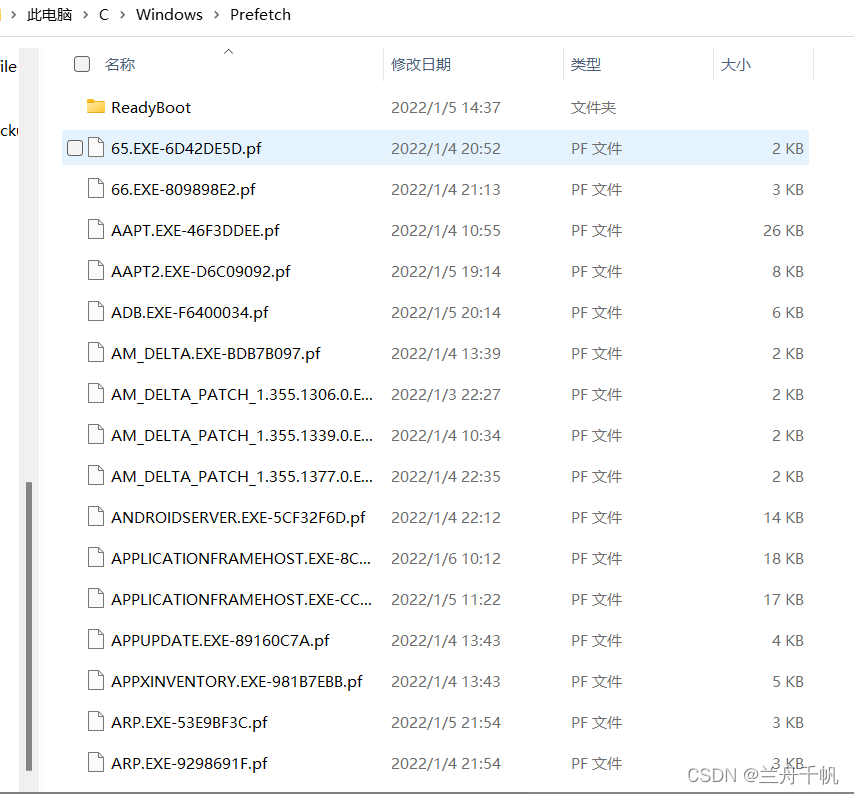Select file name AAPT.EXE-46F3DDEE.pf
Screen dimensions: 854x794
coord(195,230)
